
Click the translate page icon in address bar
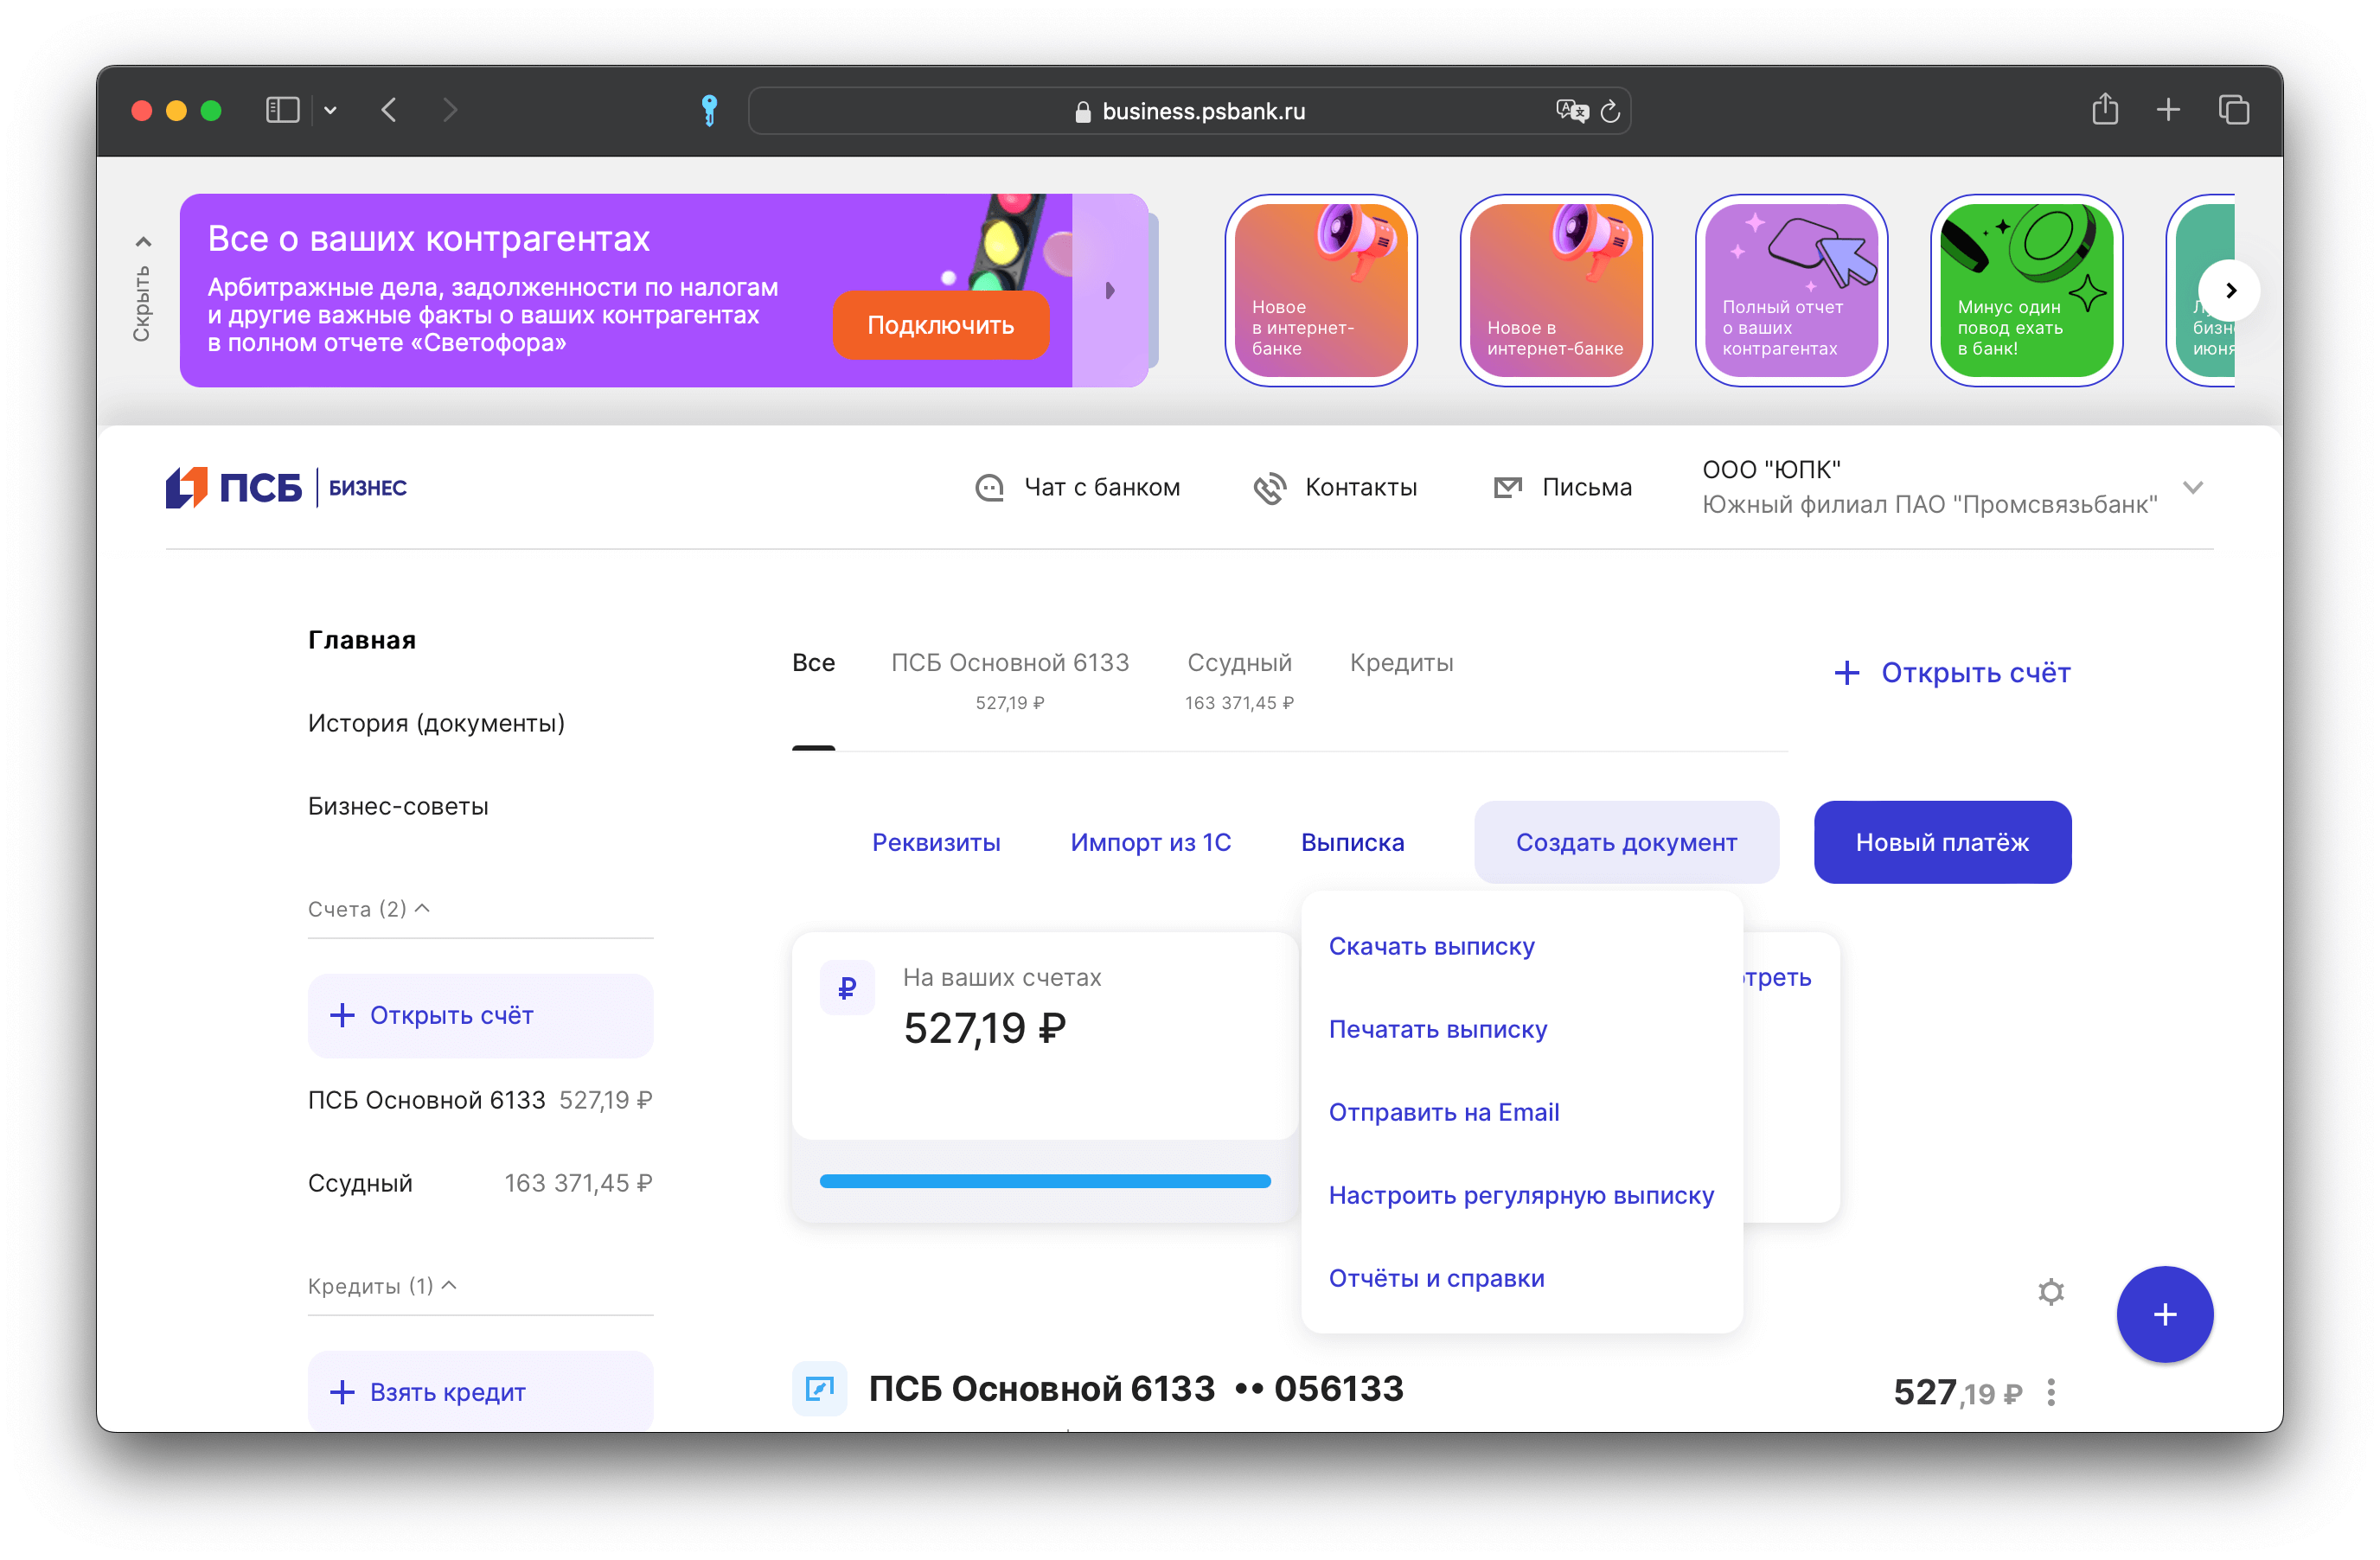[1571, 111]
